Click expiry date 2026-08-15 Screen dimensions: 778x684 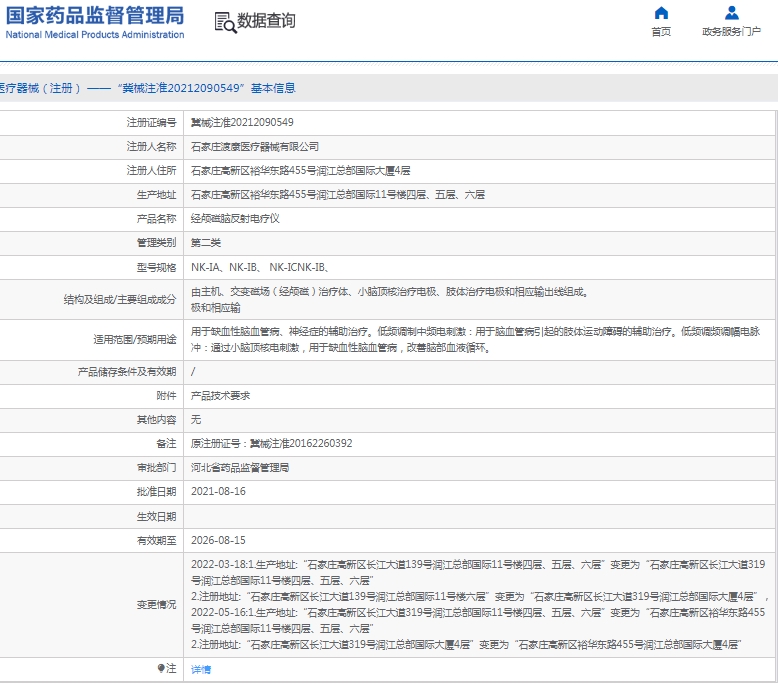[x=218, y=540]
